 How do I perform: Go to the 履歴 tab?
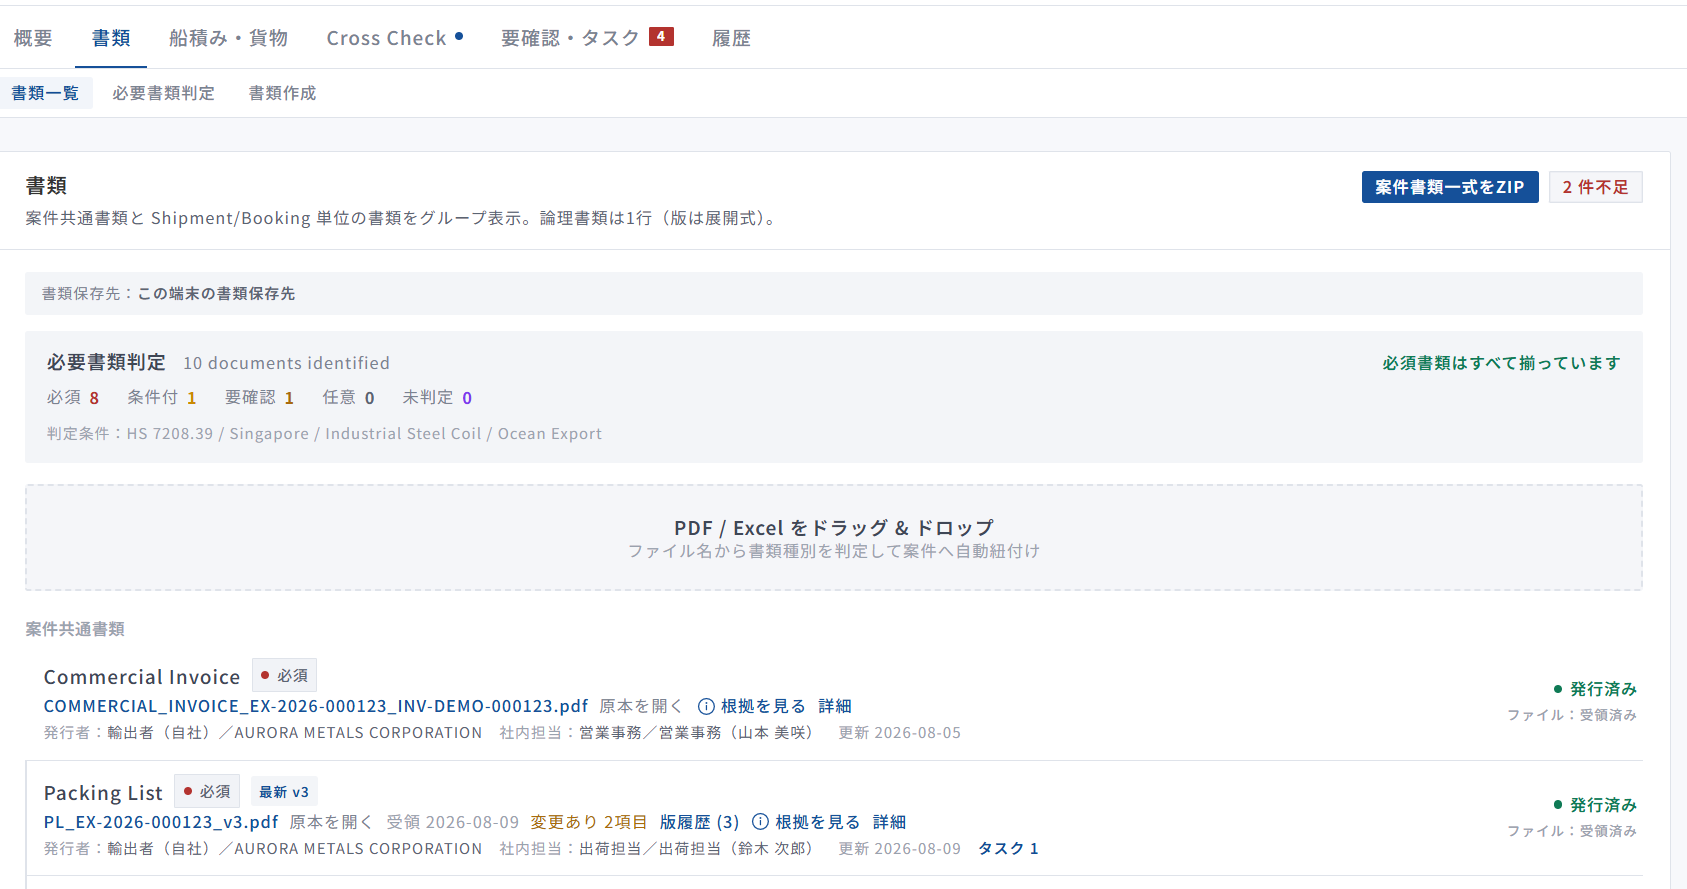coord(731,38)
